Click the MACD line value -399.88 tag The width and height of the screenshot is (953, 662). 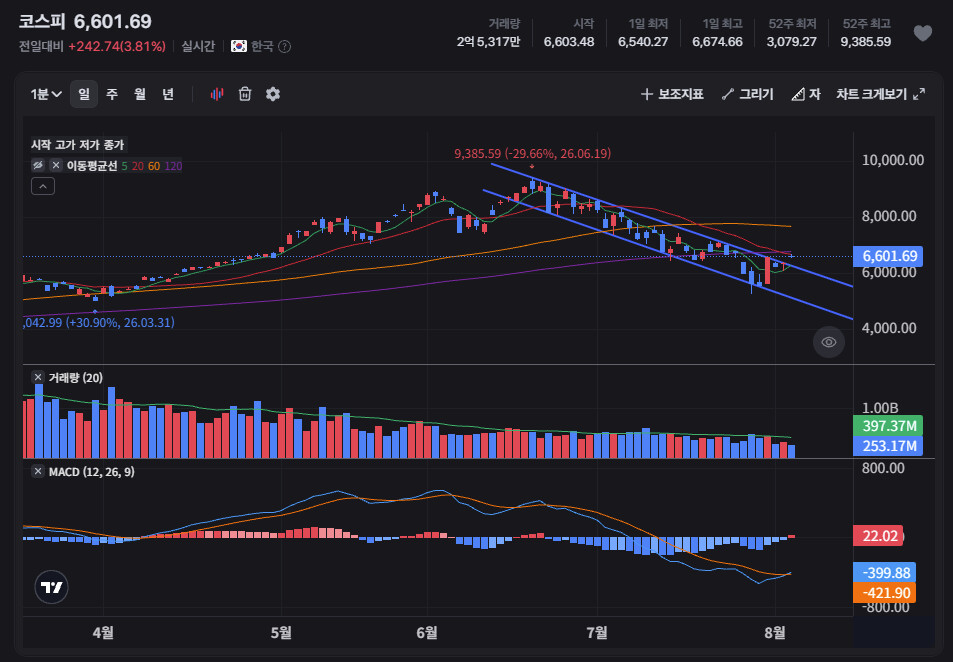click(x=884, y=573)
